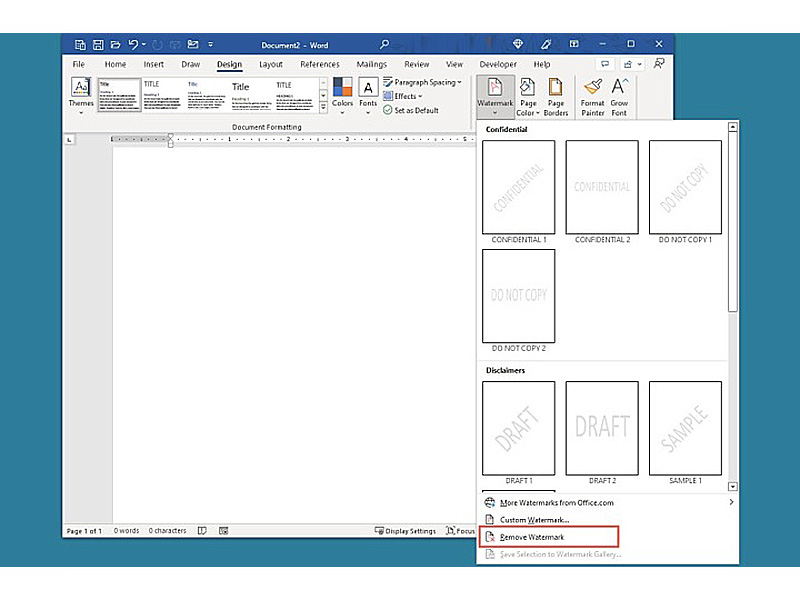Open the Developer tab
The width and height of the screenshot is (800, 600).
click(498, 64)
